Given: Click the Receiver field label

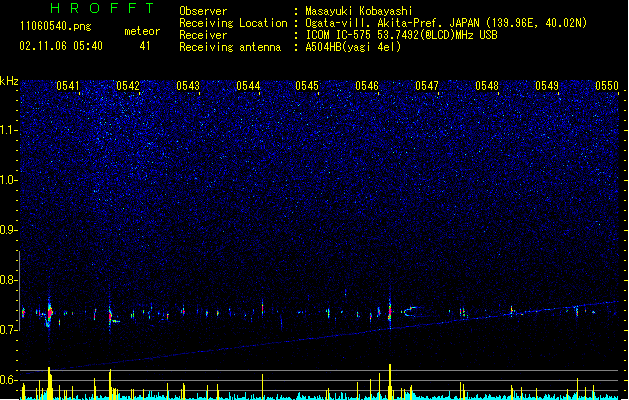Looking at the screenshot, I should point(203,35).
